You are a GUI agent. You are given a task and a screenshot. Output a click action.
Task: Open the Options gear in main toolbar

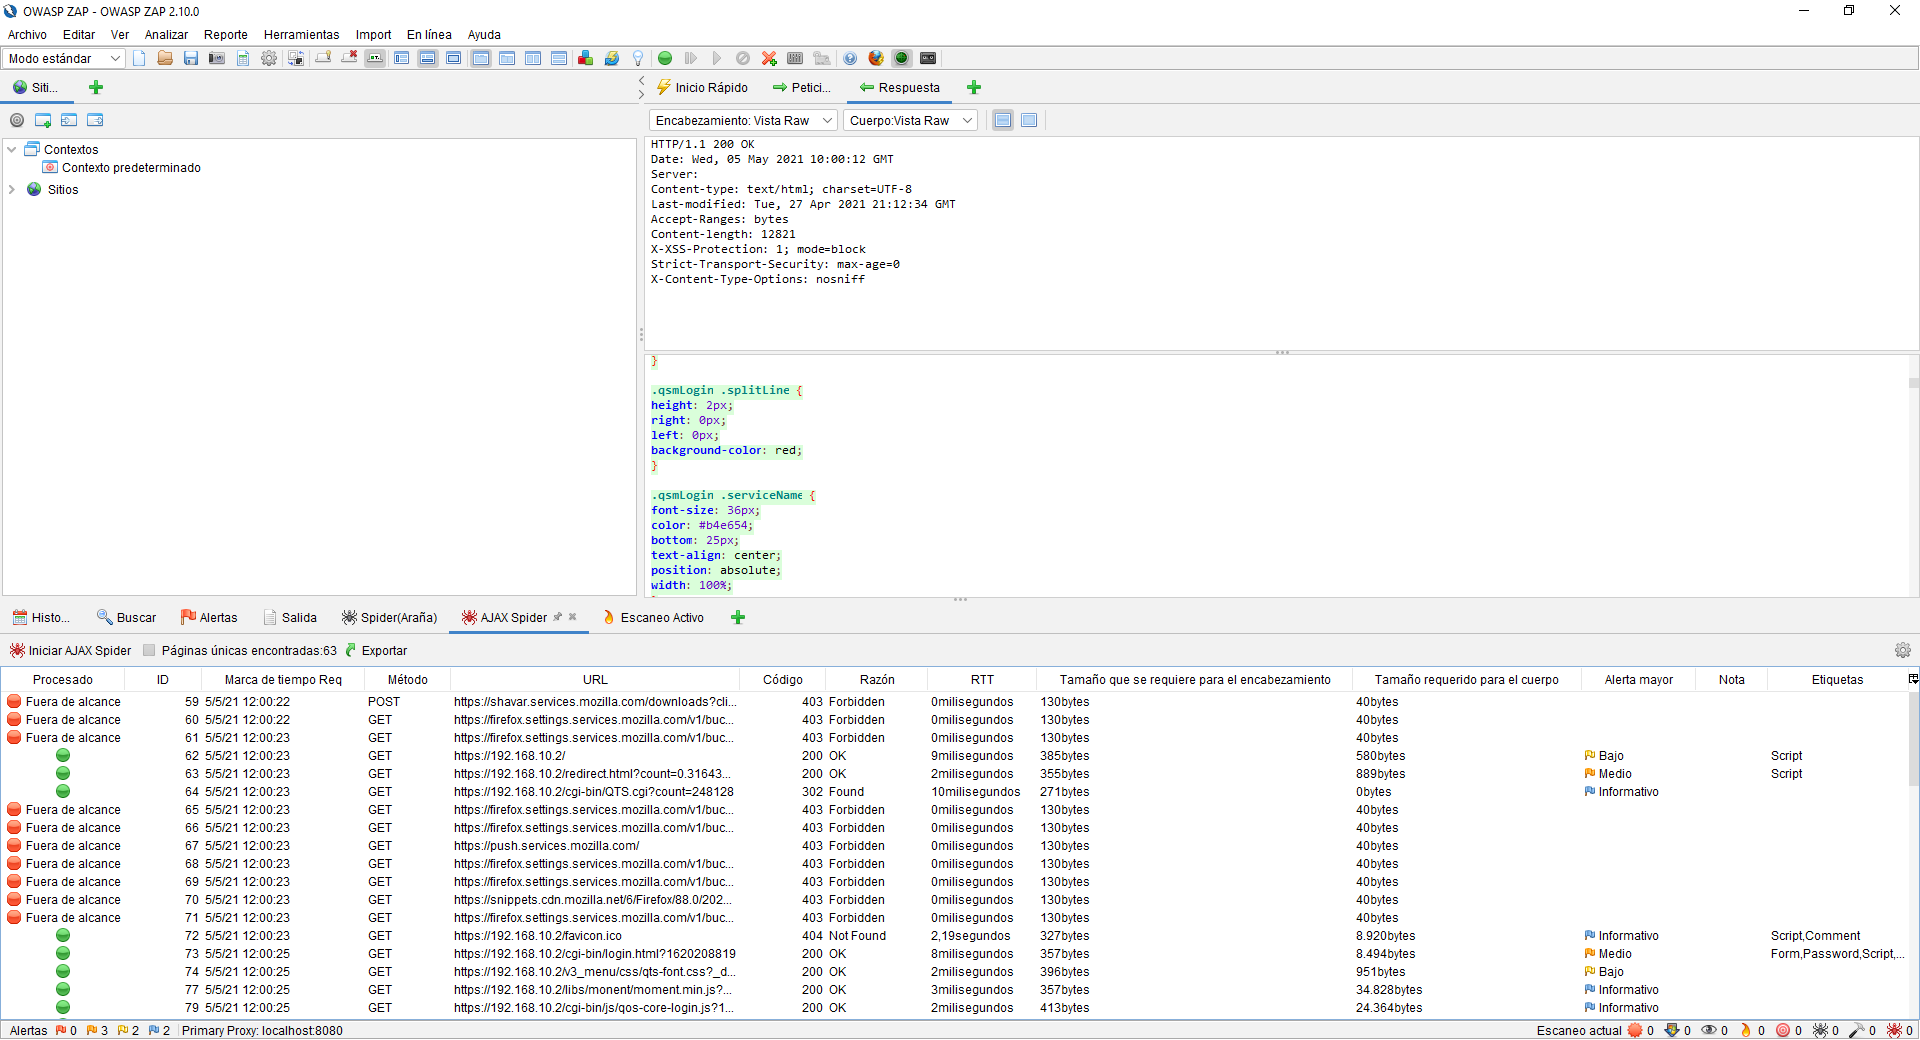click(269, 58)
